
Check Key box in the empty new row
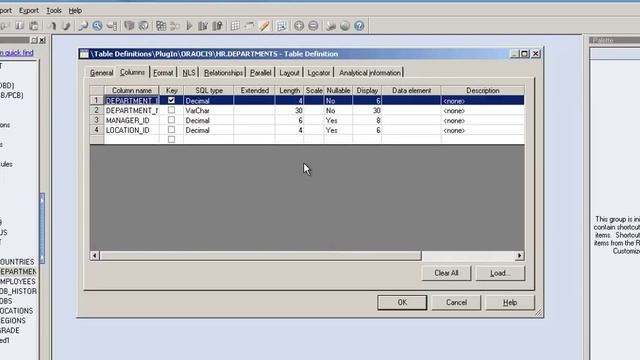[171, 140]
